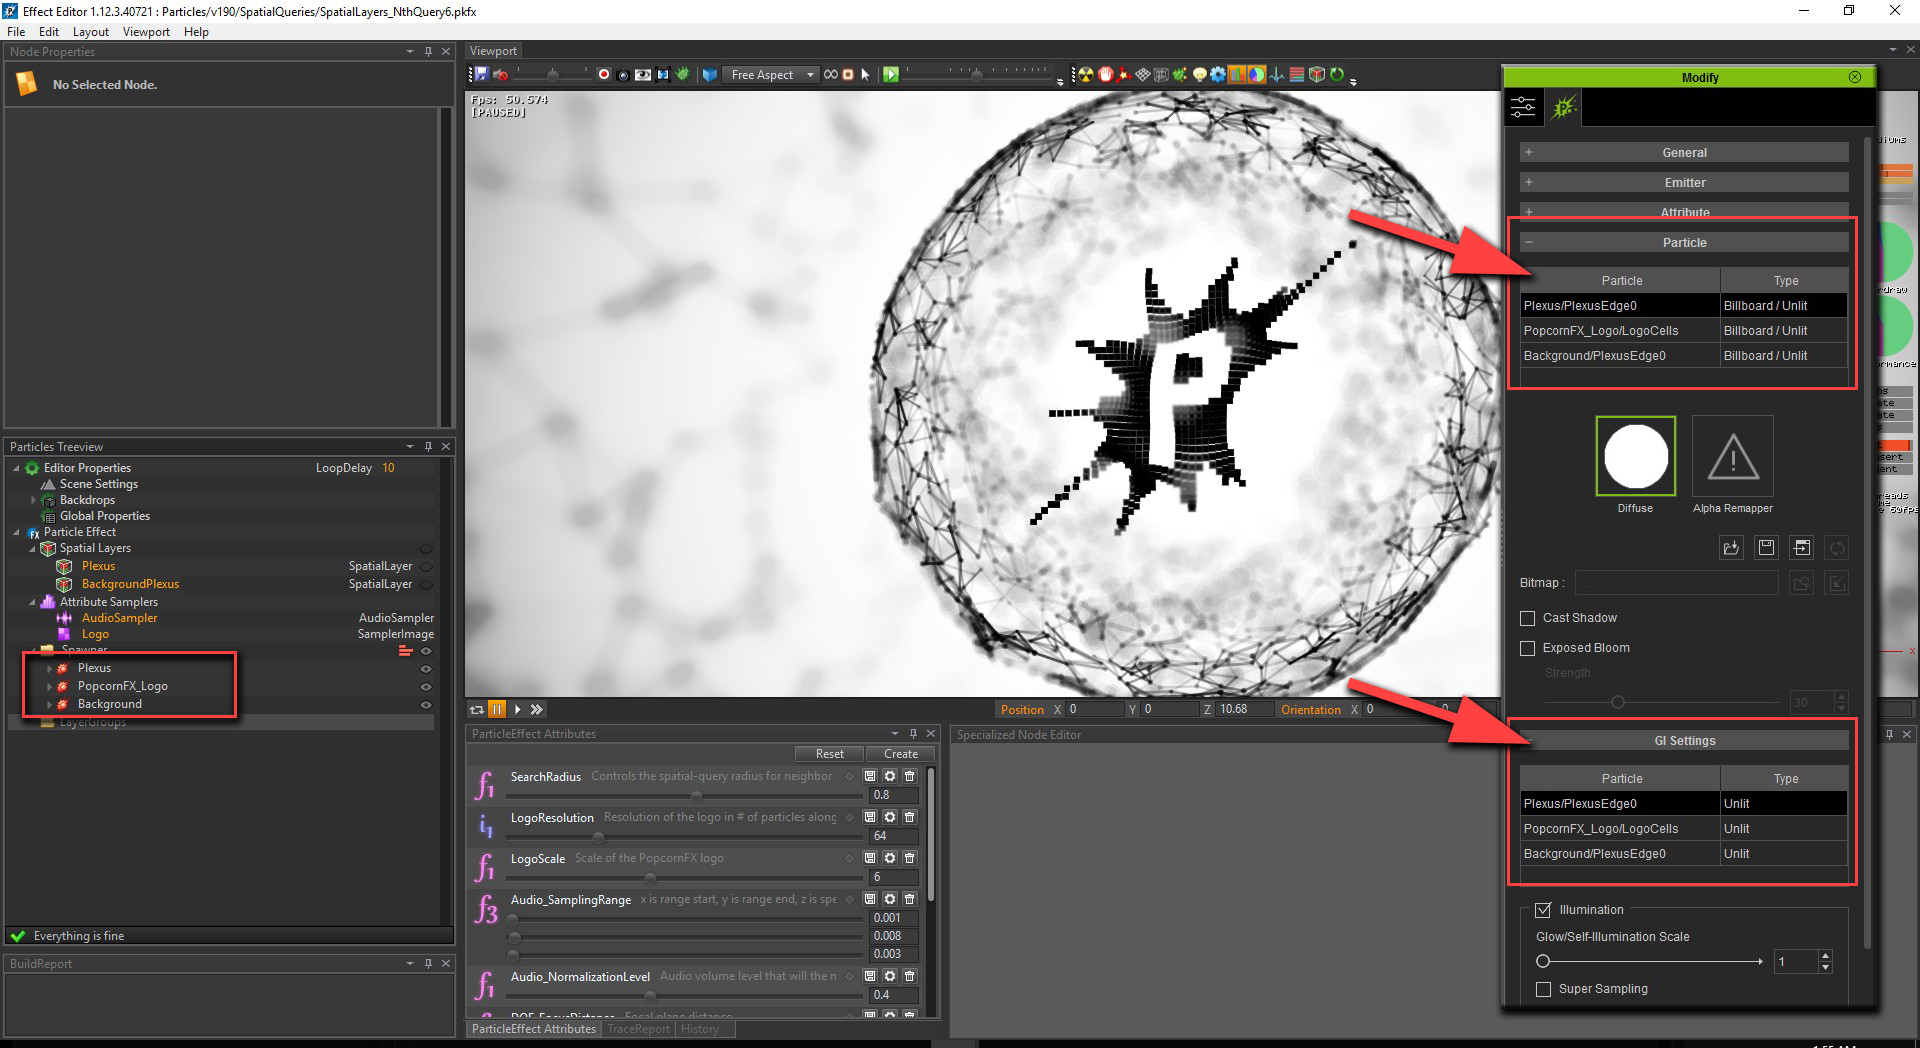Screen dimensions: 1920x1048
Task: Collapse the Particle section in Modify panel
Action: (x=1684, y=242)
